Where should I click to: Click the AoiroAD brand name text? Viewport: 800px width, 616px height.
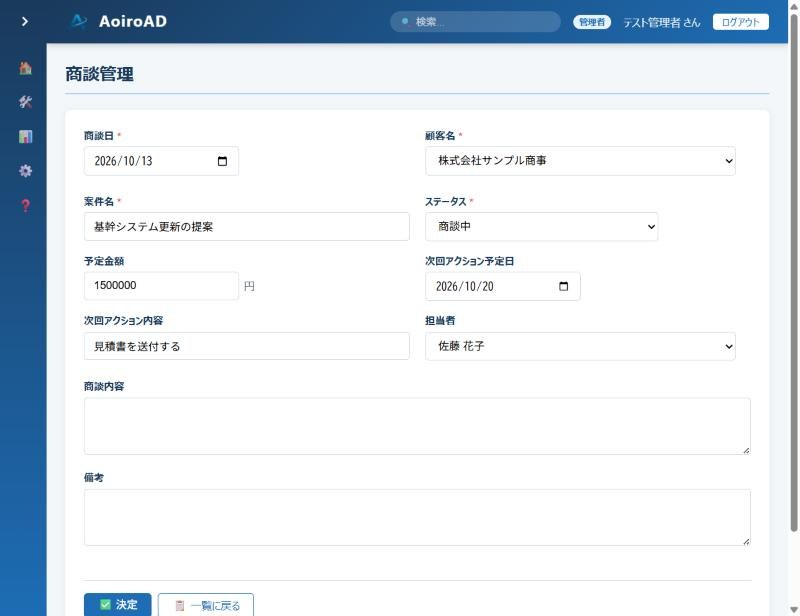click(x=133, y=21)
